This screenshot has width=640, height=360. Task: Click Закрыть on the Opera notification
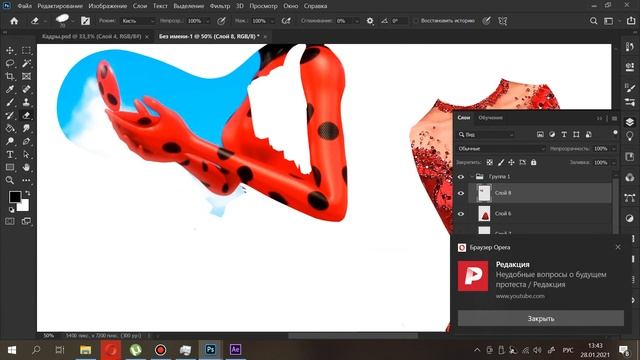[541, 318]
